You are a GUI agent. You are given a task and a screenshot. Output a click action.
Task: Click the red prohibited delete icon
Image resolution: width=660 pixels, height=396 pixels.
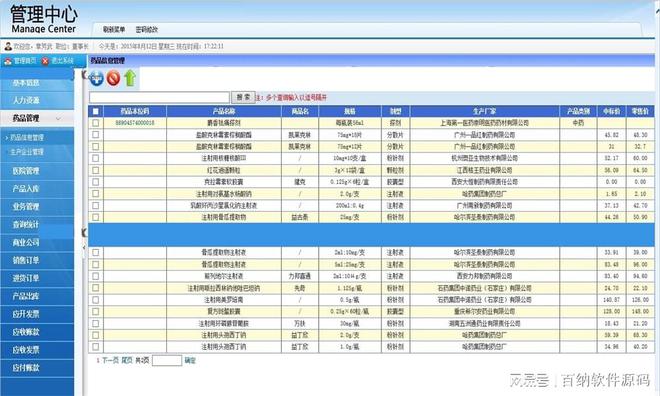[x=113, y=78]
